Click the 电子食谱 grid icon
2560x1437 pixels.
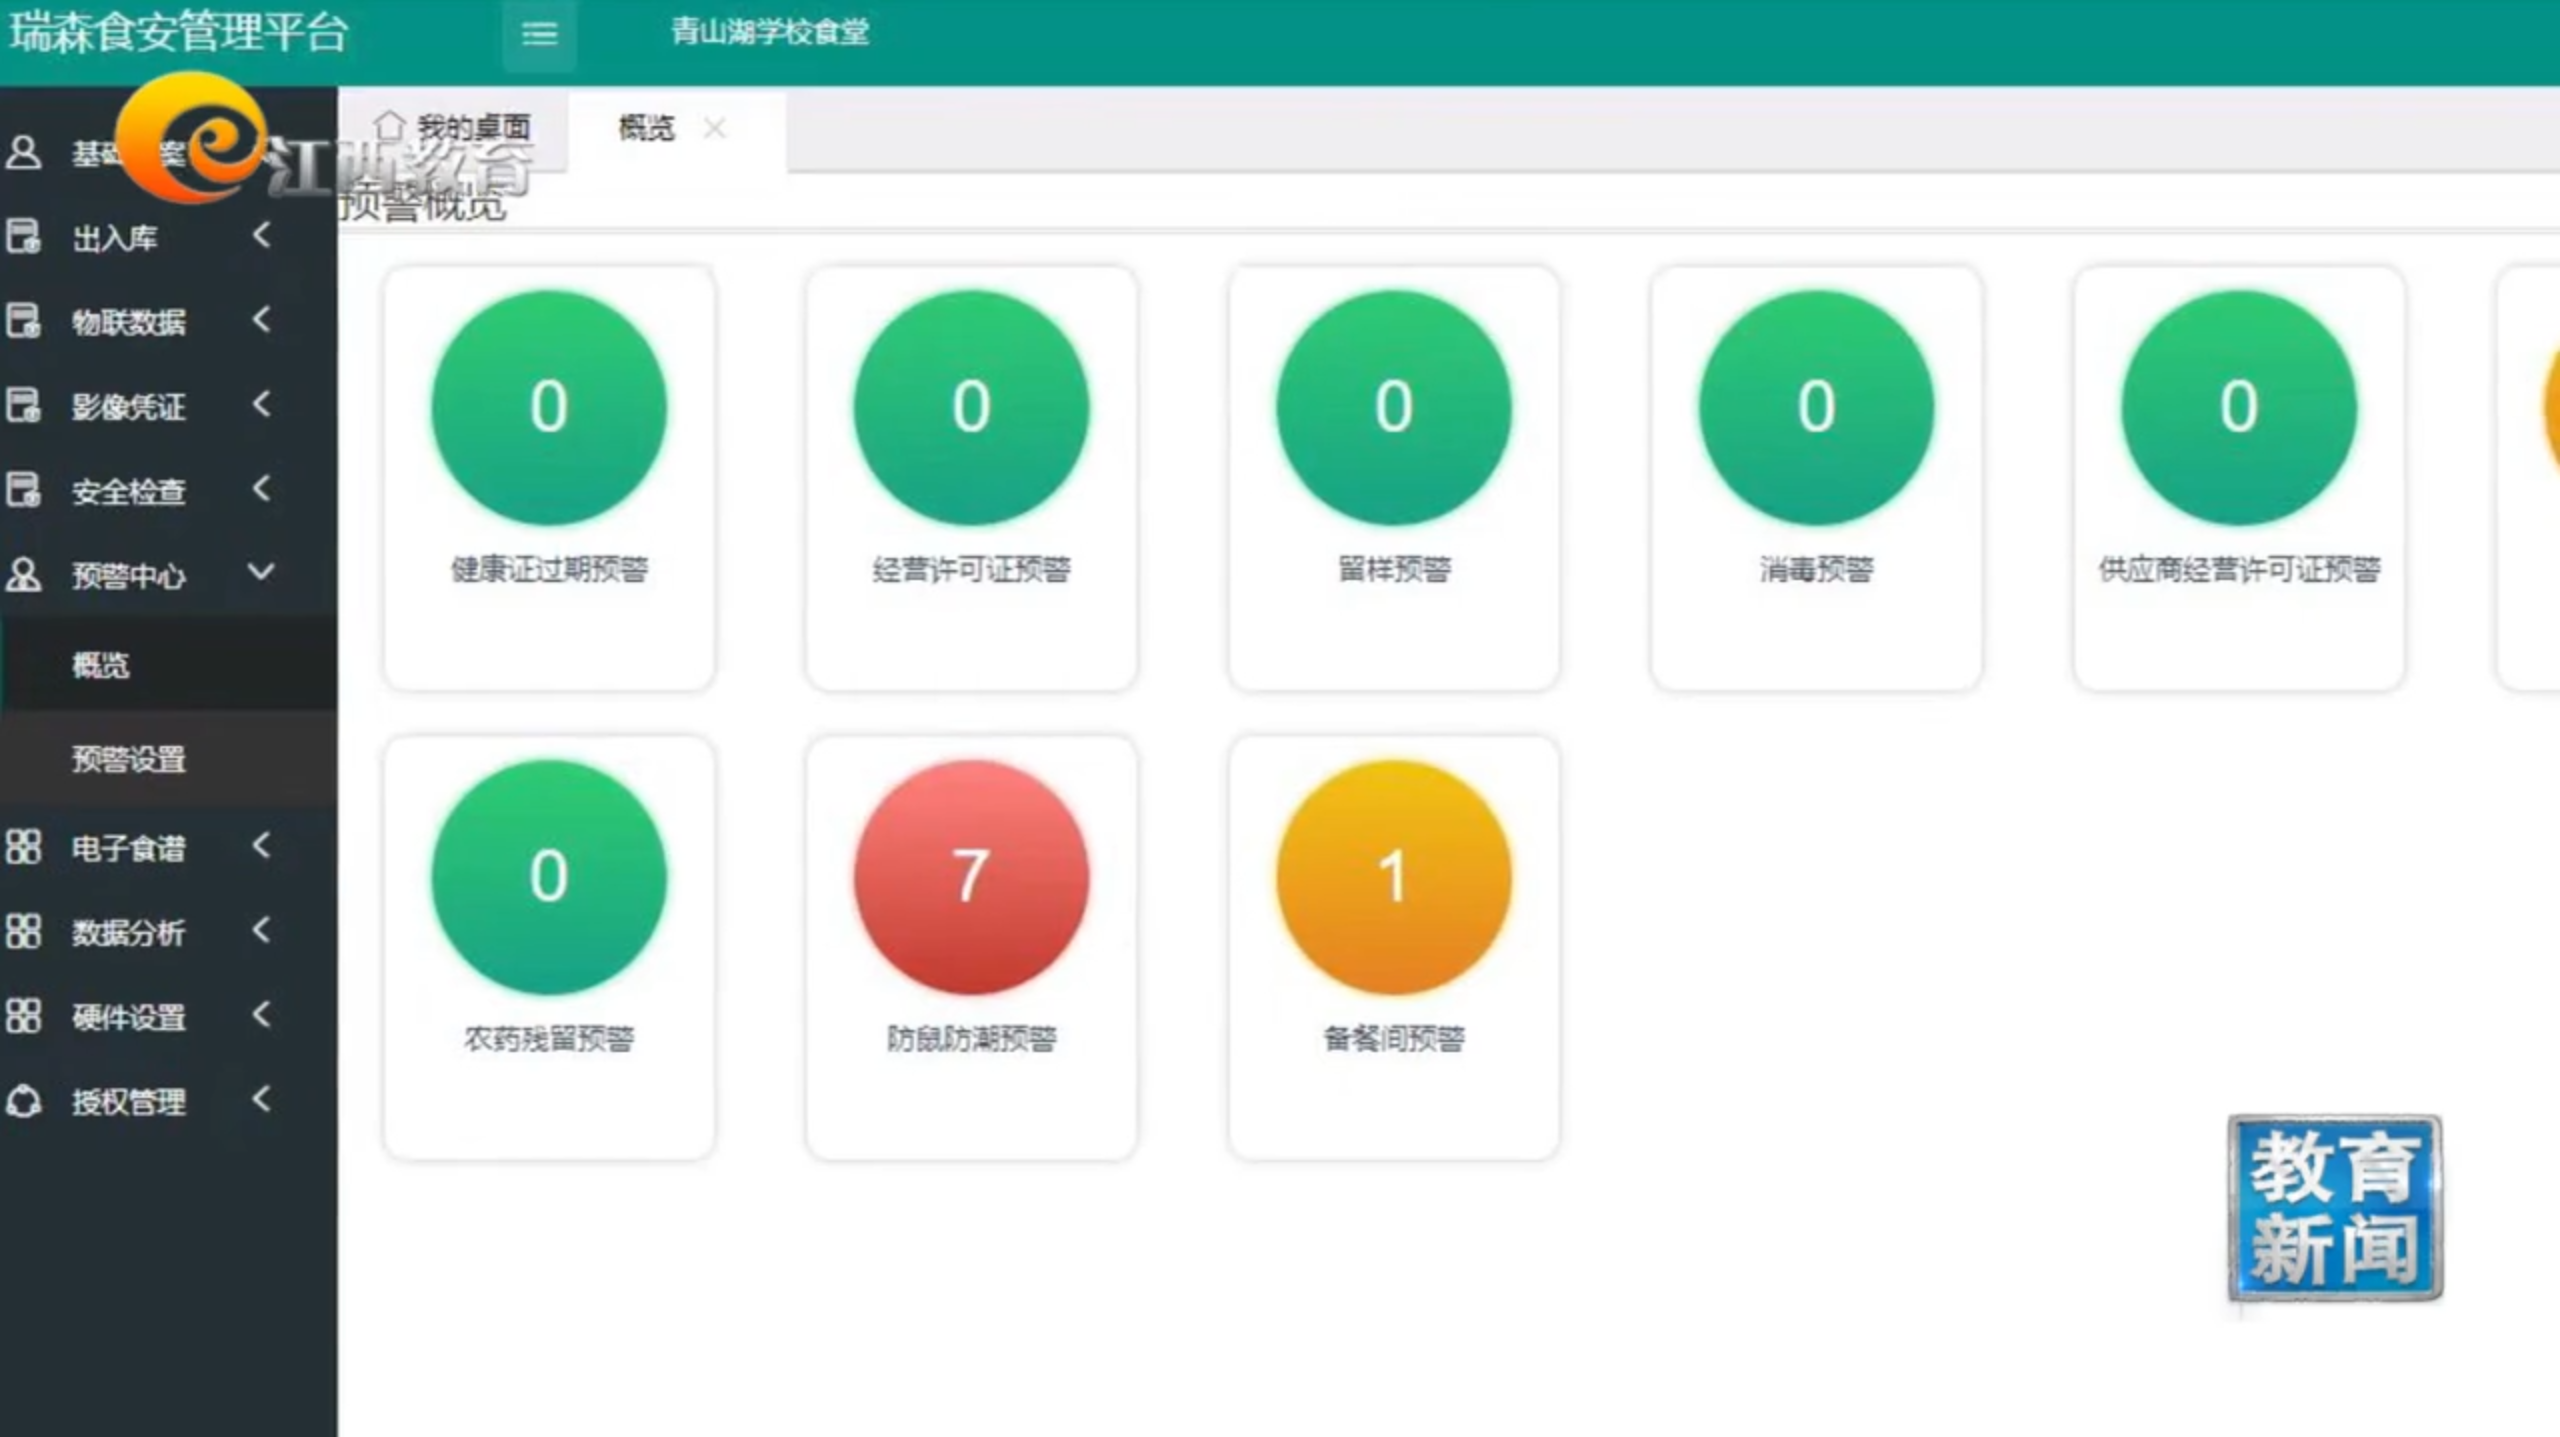pyautogui.click(x=23, y=847)
